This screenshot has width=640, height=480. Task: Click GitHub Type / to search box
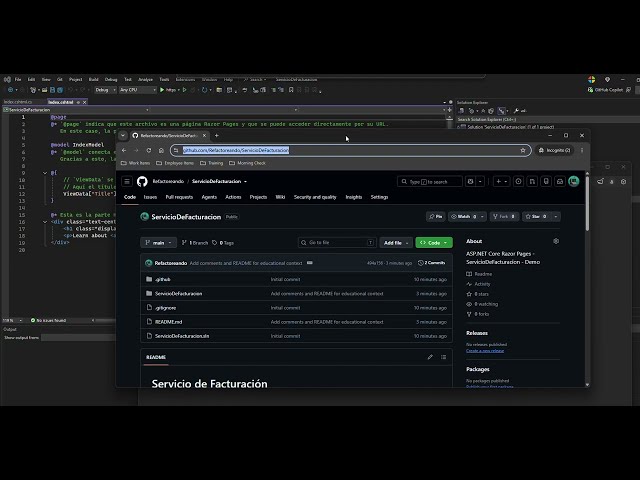pyautogui.click(x=429, y=182)
